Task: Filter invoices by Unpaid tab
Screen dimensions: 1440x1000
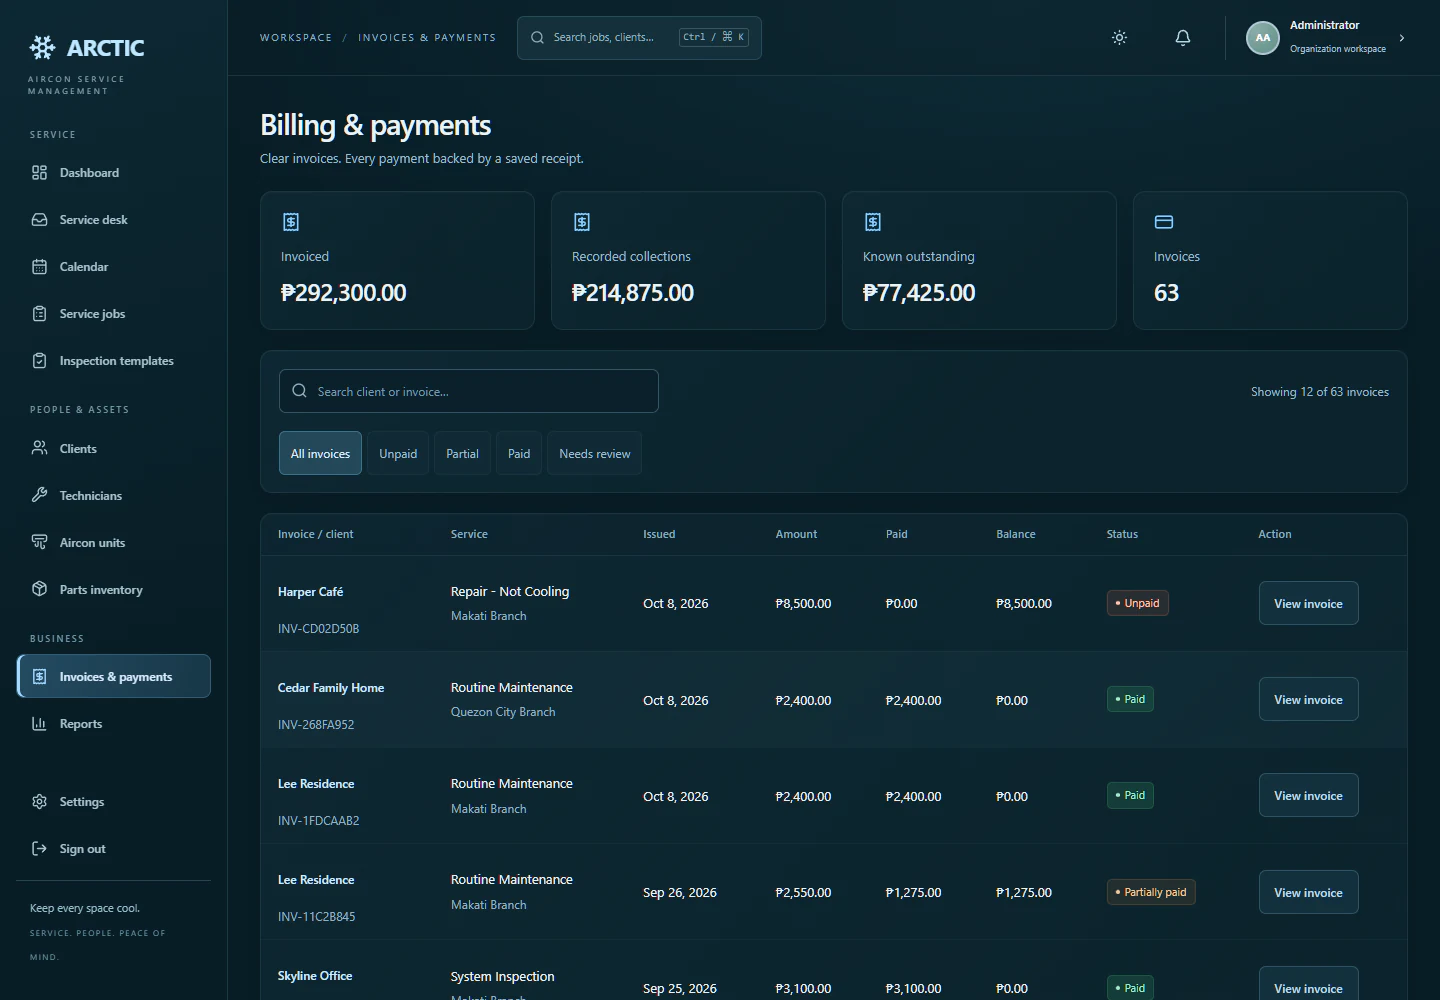Action: tap(398, 453)
